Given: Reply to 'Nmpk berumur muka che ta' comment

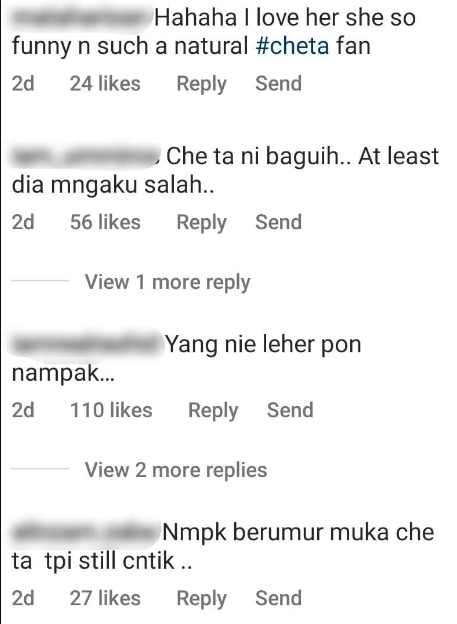Looking at the screenshot, I should [x=201, y=599].
